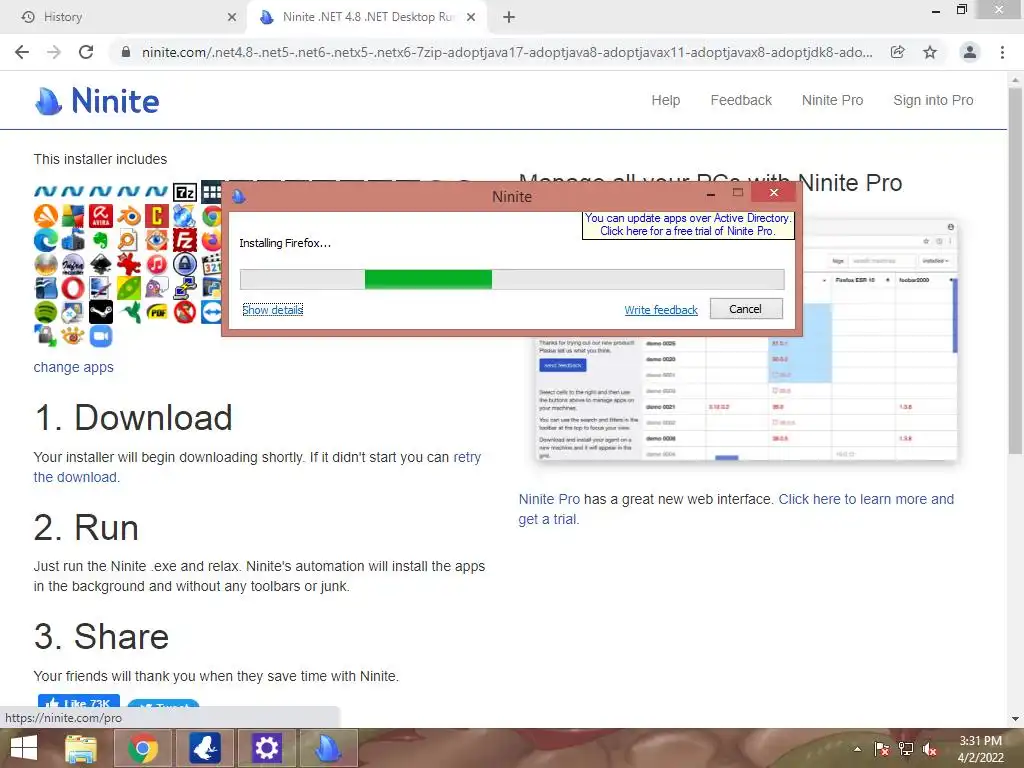Viewport: 1024px width, 768px height.
Task: Switch to the History tab
Action: point(124,17)
